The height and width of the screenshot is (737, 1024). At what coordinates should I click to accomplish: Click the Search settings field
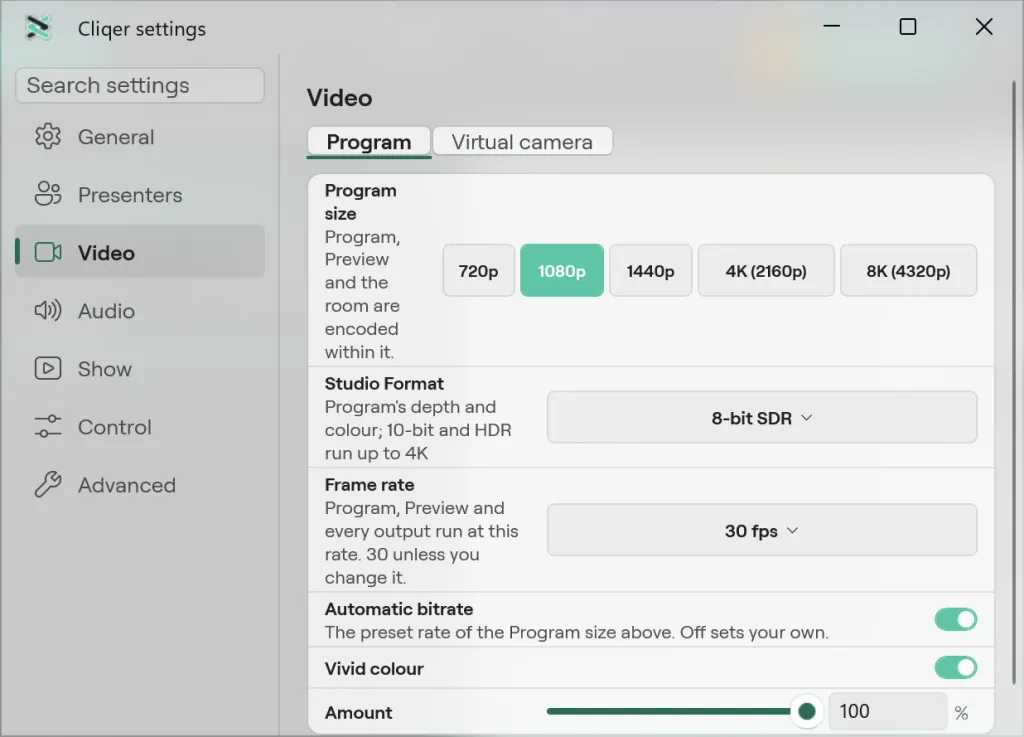pyautogui.click(x=140, y=86)
